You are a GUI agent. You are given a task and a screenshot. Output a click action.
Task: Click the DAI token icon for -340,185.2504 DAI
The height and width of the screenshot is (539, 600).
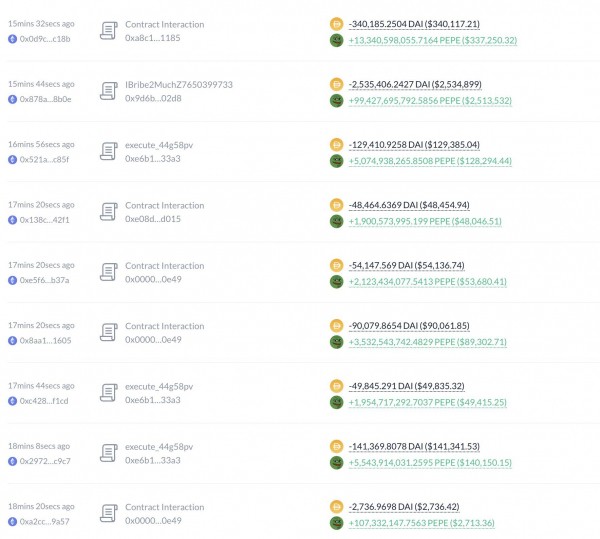[337, 22]
